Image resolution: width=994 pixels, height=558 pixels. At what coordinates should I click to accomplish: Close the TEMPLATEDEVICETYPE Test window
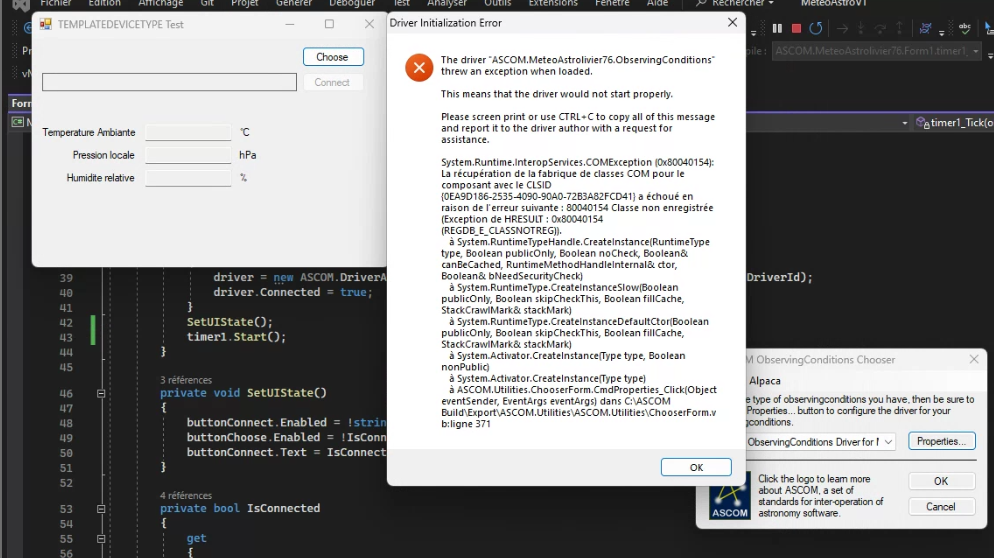(369, 24)
